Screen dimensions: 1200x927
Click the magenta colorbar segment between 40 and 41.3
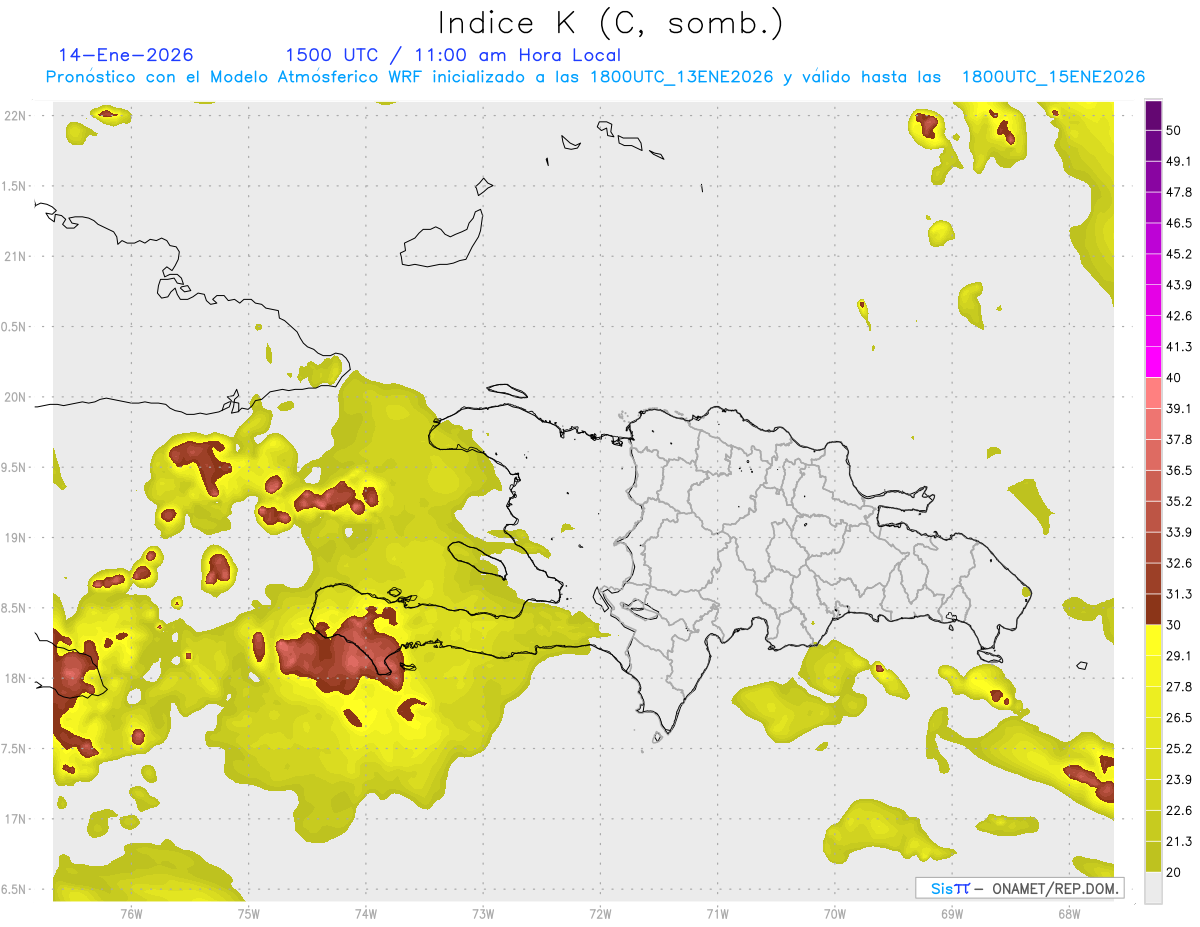click(1153, 362)
